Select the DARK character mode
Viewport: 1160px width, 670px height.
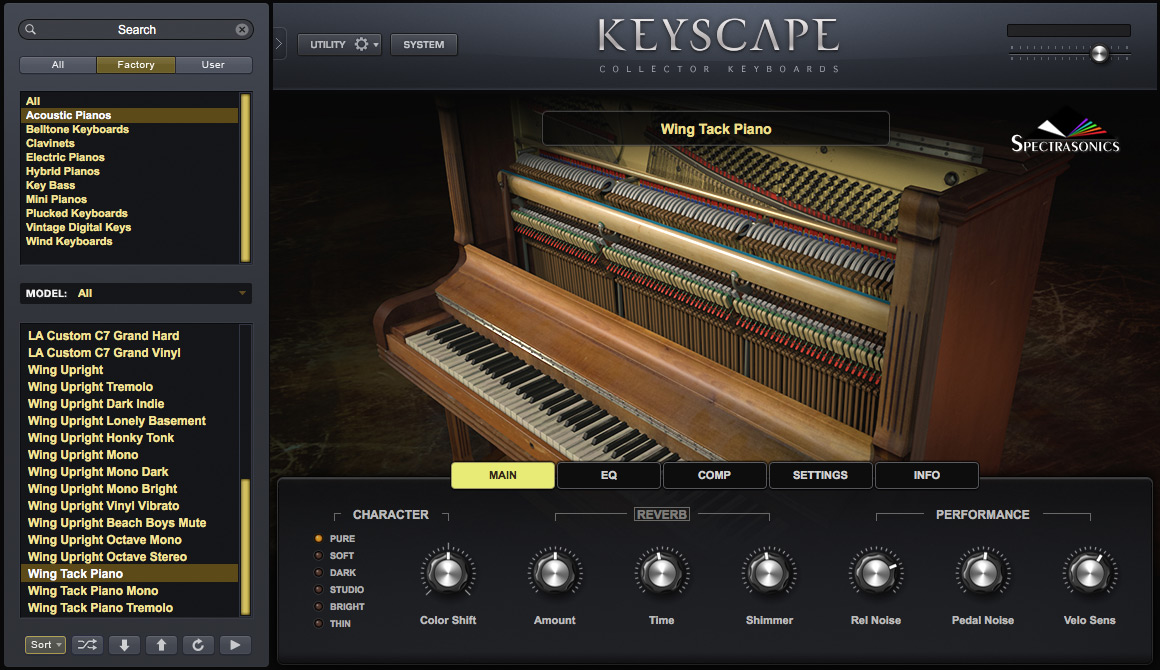click(x=319, y=572)
